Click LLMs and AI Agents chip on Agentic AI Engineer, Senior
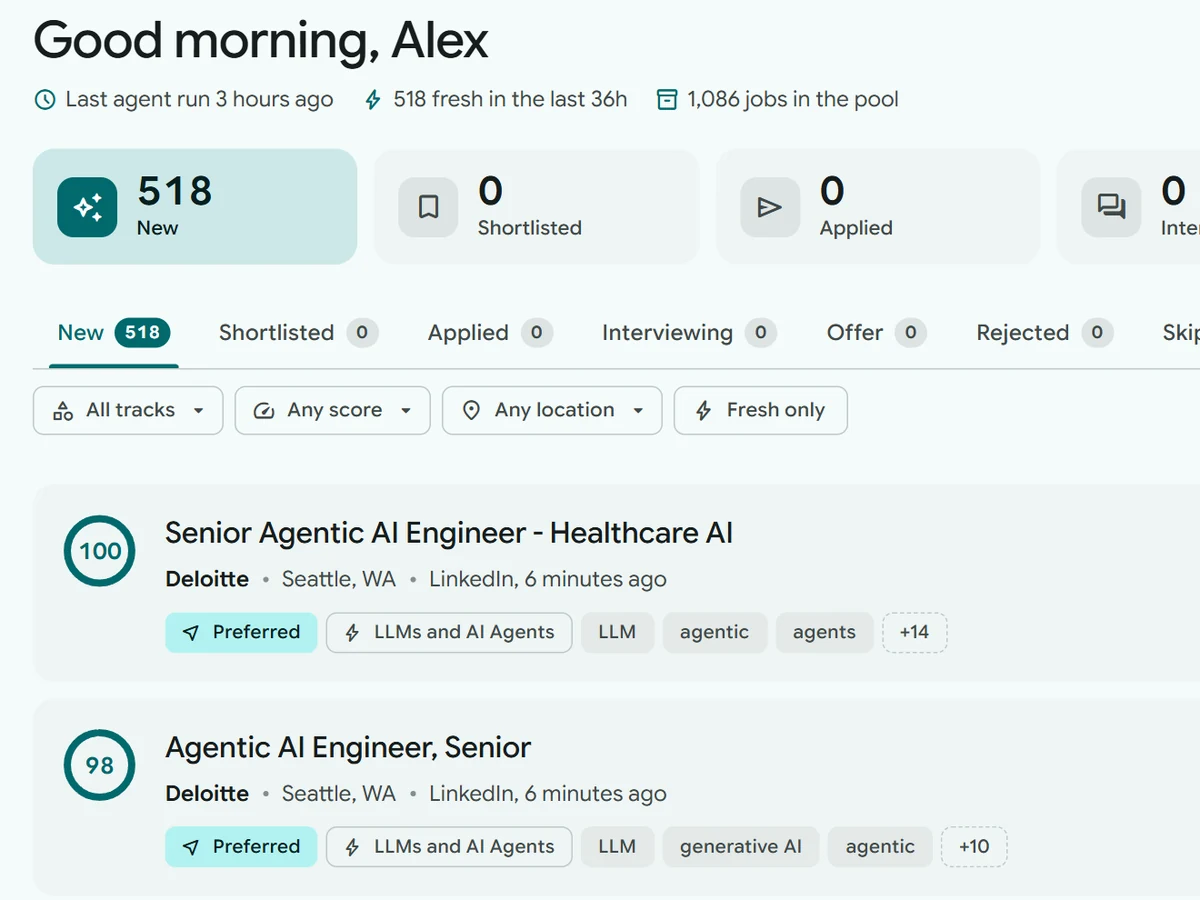Viewport: 1200px width, 900px height. point(449,846)
